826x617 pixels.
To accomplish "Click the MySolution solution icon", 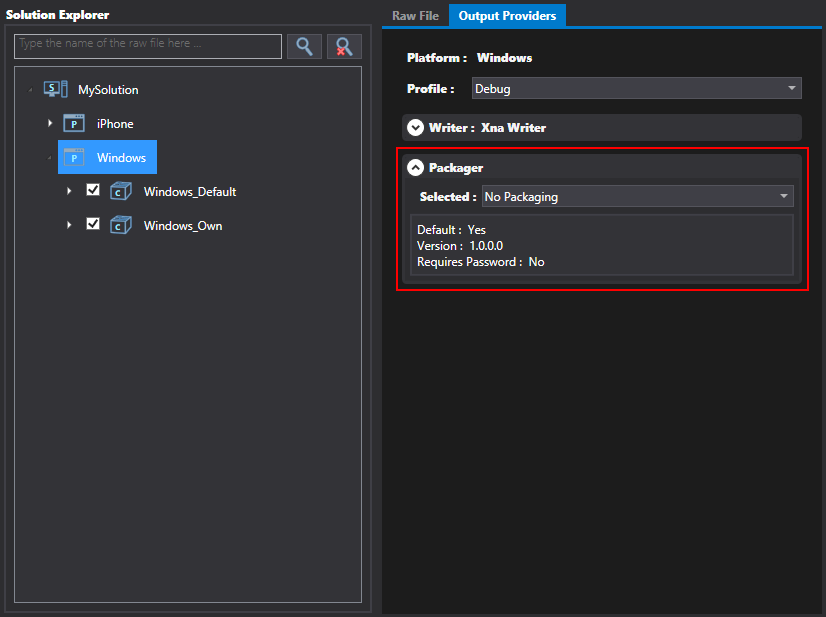I will (55, 89).
